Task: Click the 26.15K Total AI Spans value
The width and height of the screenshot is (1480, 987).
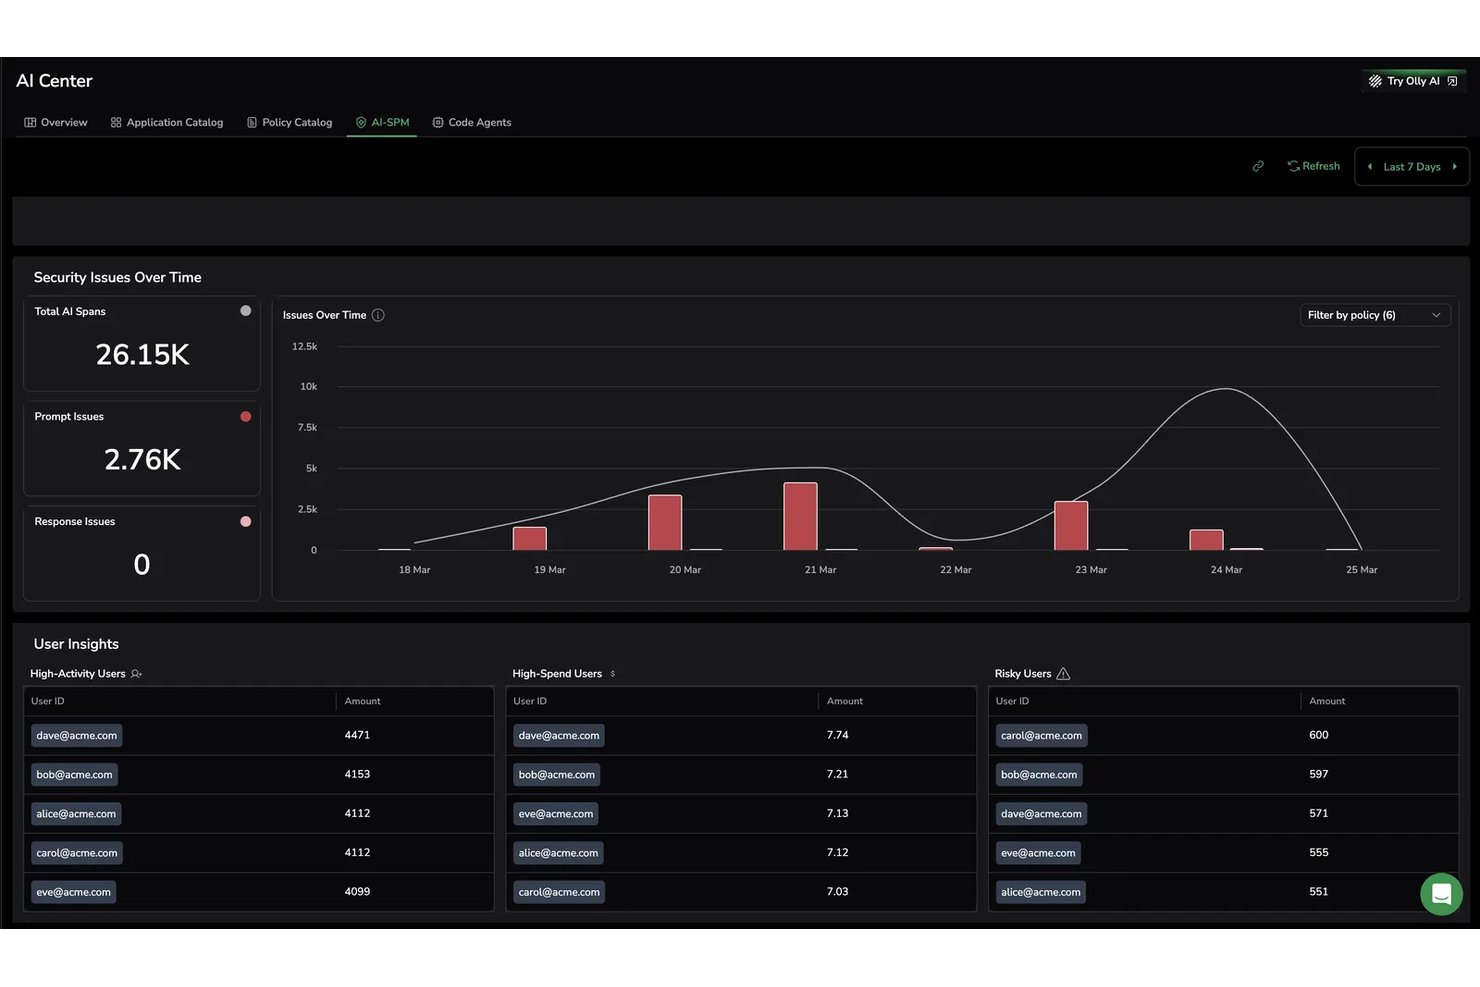Action: [x=142, y=355]
